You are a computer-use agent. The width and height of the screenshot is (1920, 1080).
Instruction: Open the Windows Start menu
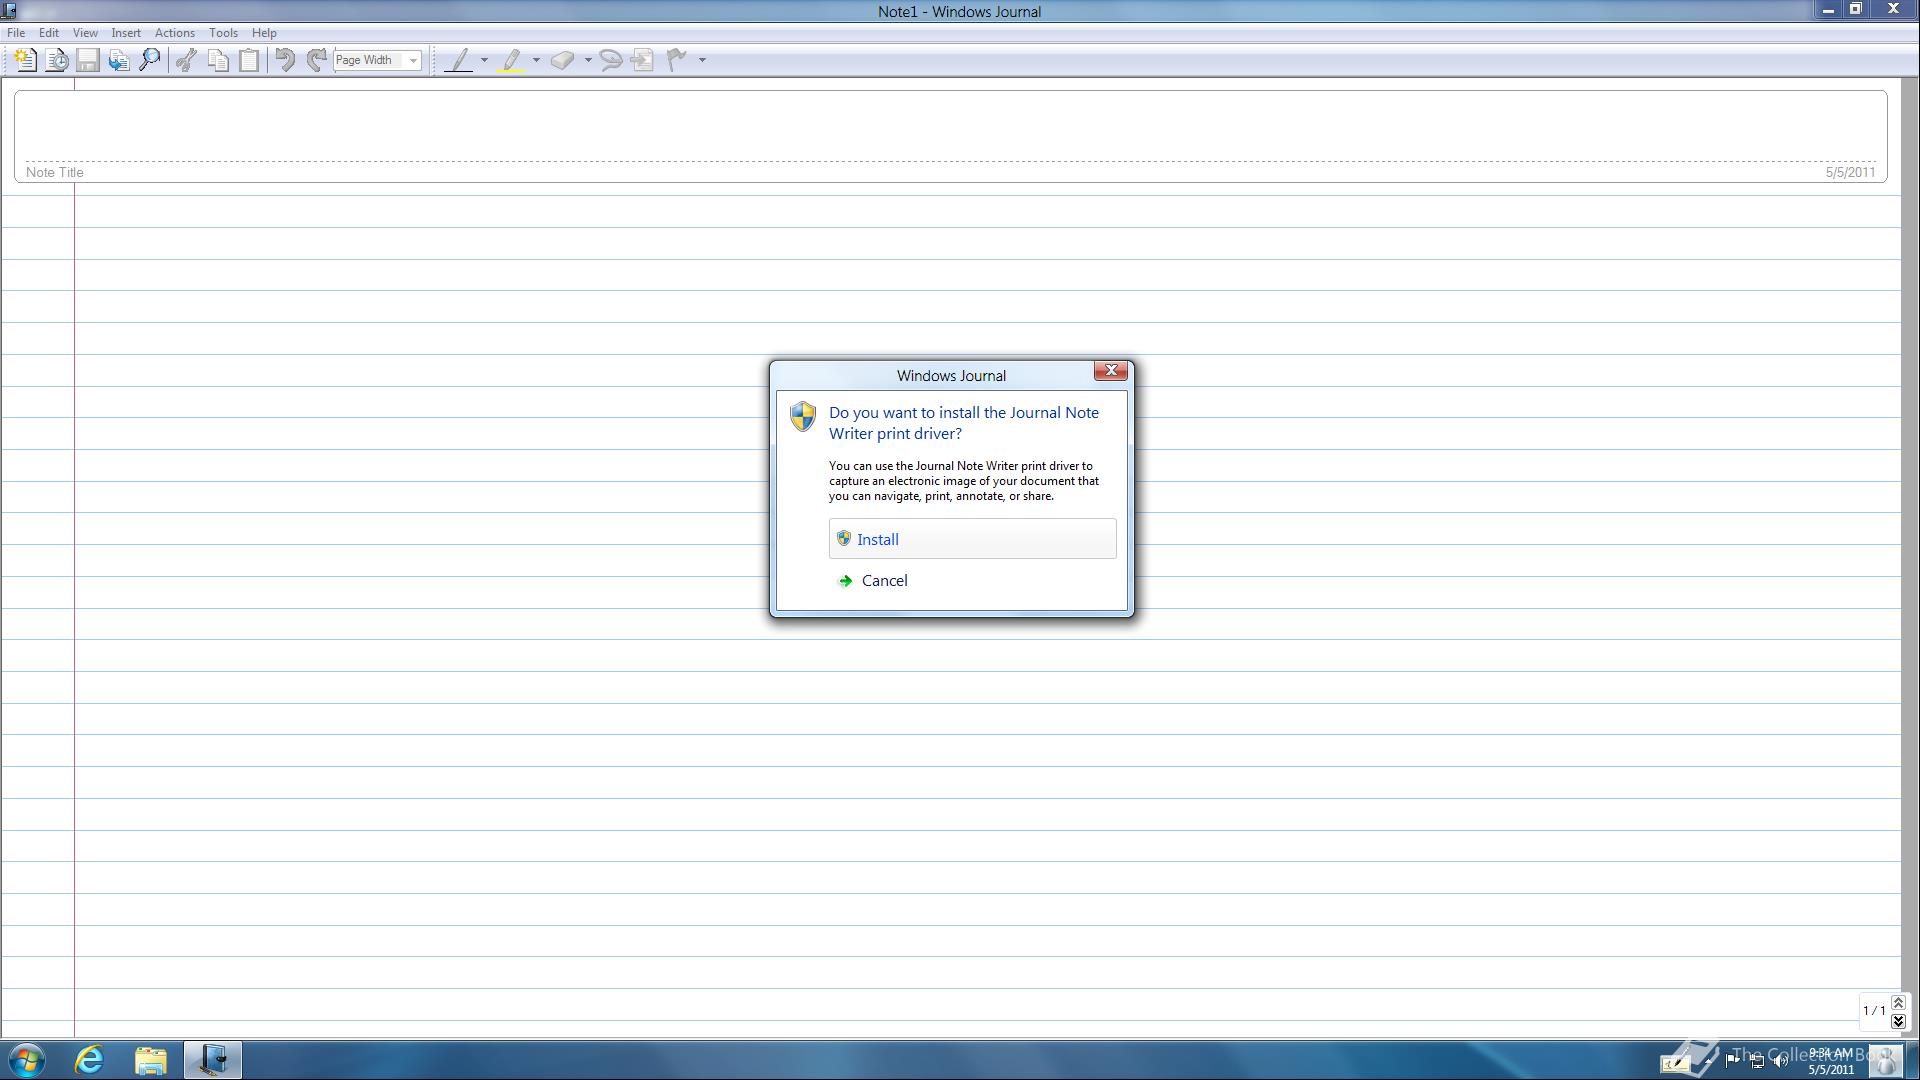pyautogui.click(x=27, y=1060)
